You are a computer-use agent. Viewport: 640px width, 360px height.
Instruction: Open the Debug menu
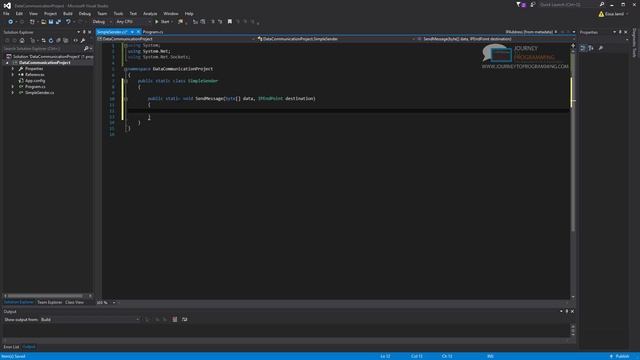(x=84, y=13)
